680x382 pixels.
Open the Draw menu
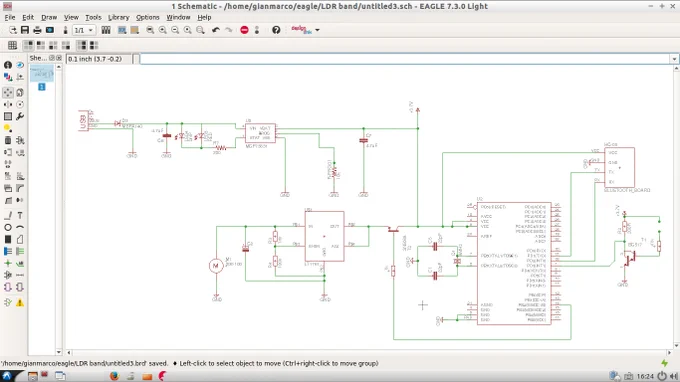(49, 17)
